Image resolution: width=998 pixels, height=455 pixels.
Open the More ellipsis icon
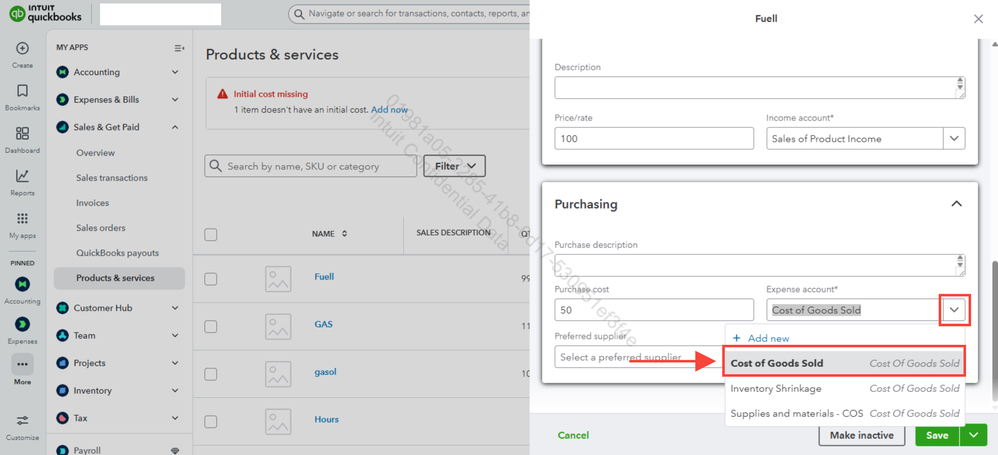[22, 365]
